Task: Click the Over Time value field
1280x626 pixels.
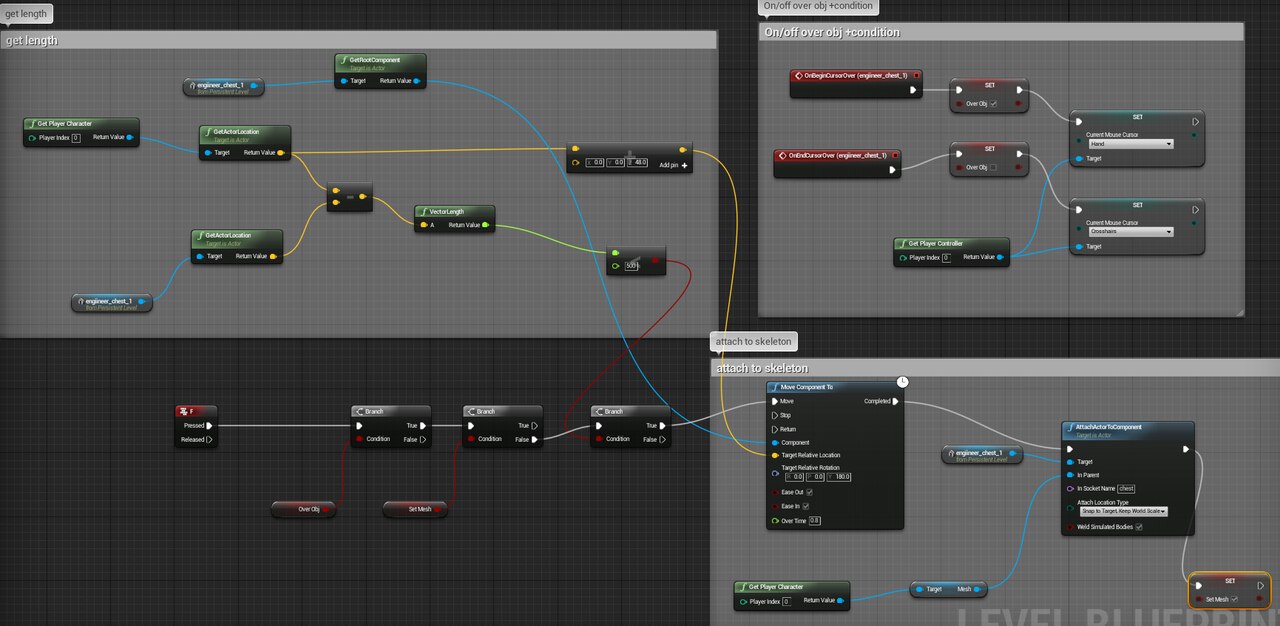Action: click(x=814, y=520)
